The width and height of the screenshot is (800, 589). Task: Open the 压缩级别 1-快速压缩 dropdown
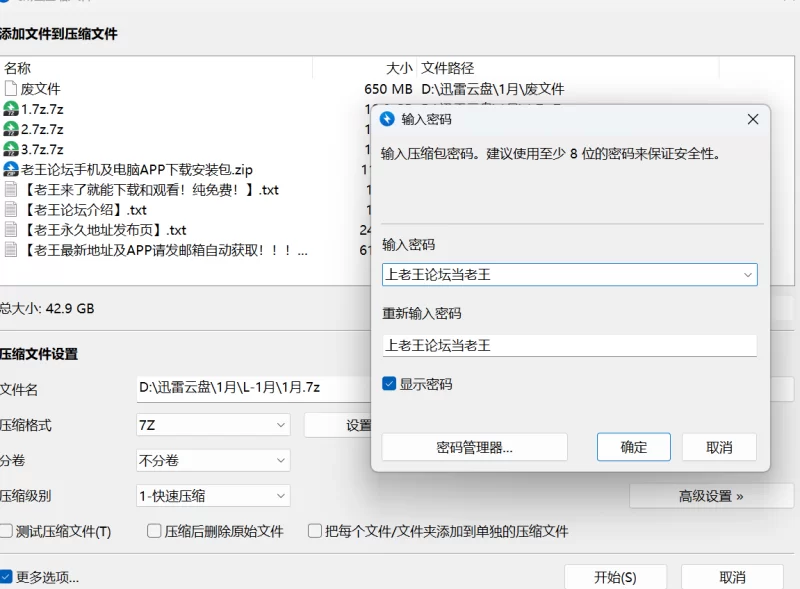coord(213,495)
